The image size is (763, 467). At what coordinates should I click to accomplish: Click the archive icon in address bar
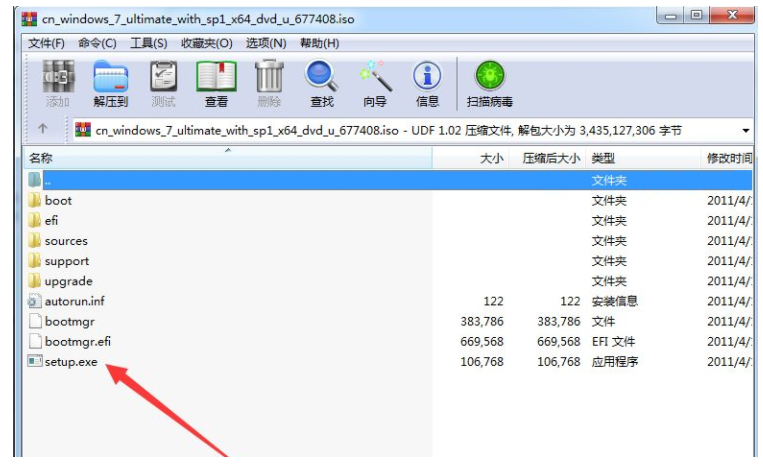[83, 130]
